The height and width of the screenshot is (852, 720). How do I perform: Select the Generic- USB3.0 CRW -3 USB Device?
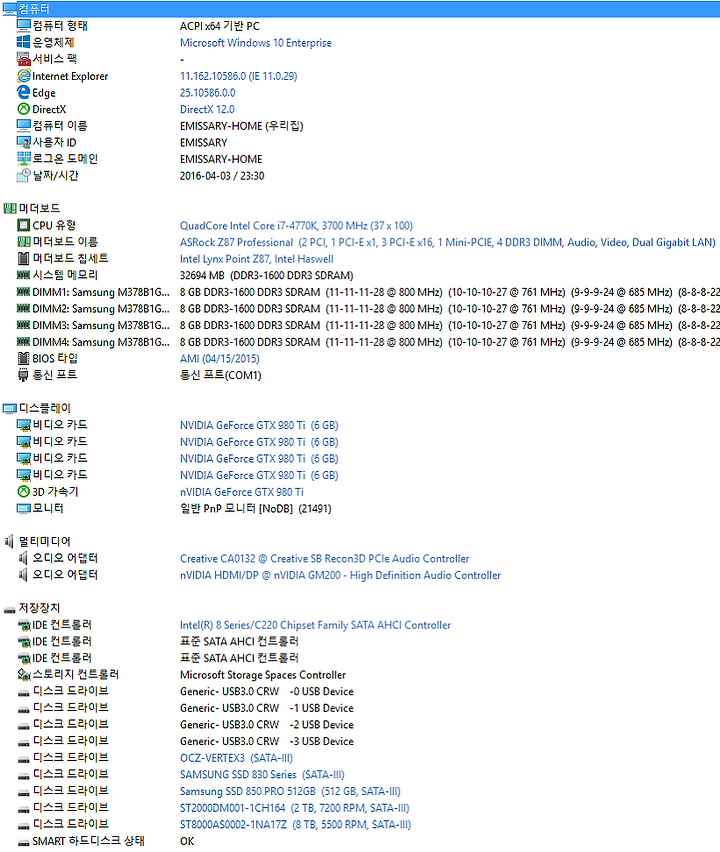(x=266, y=742)
